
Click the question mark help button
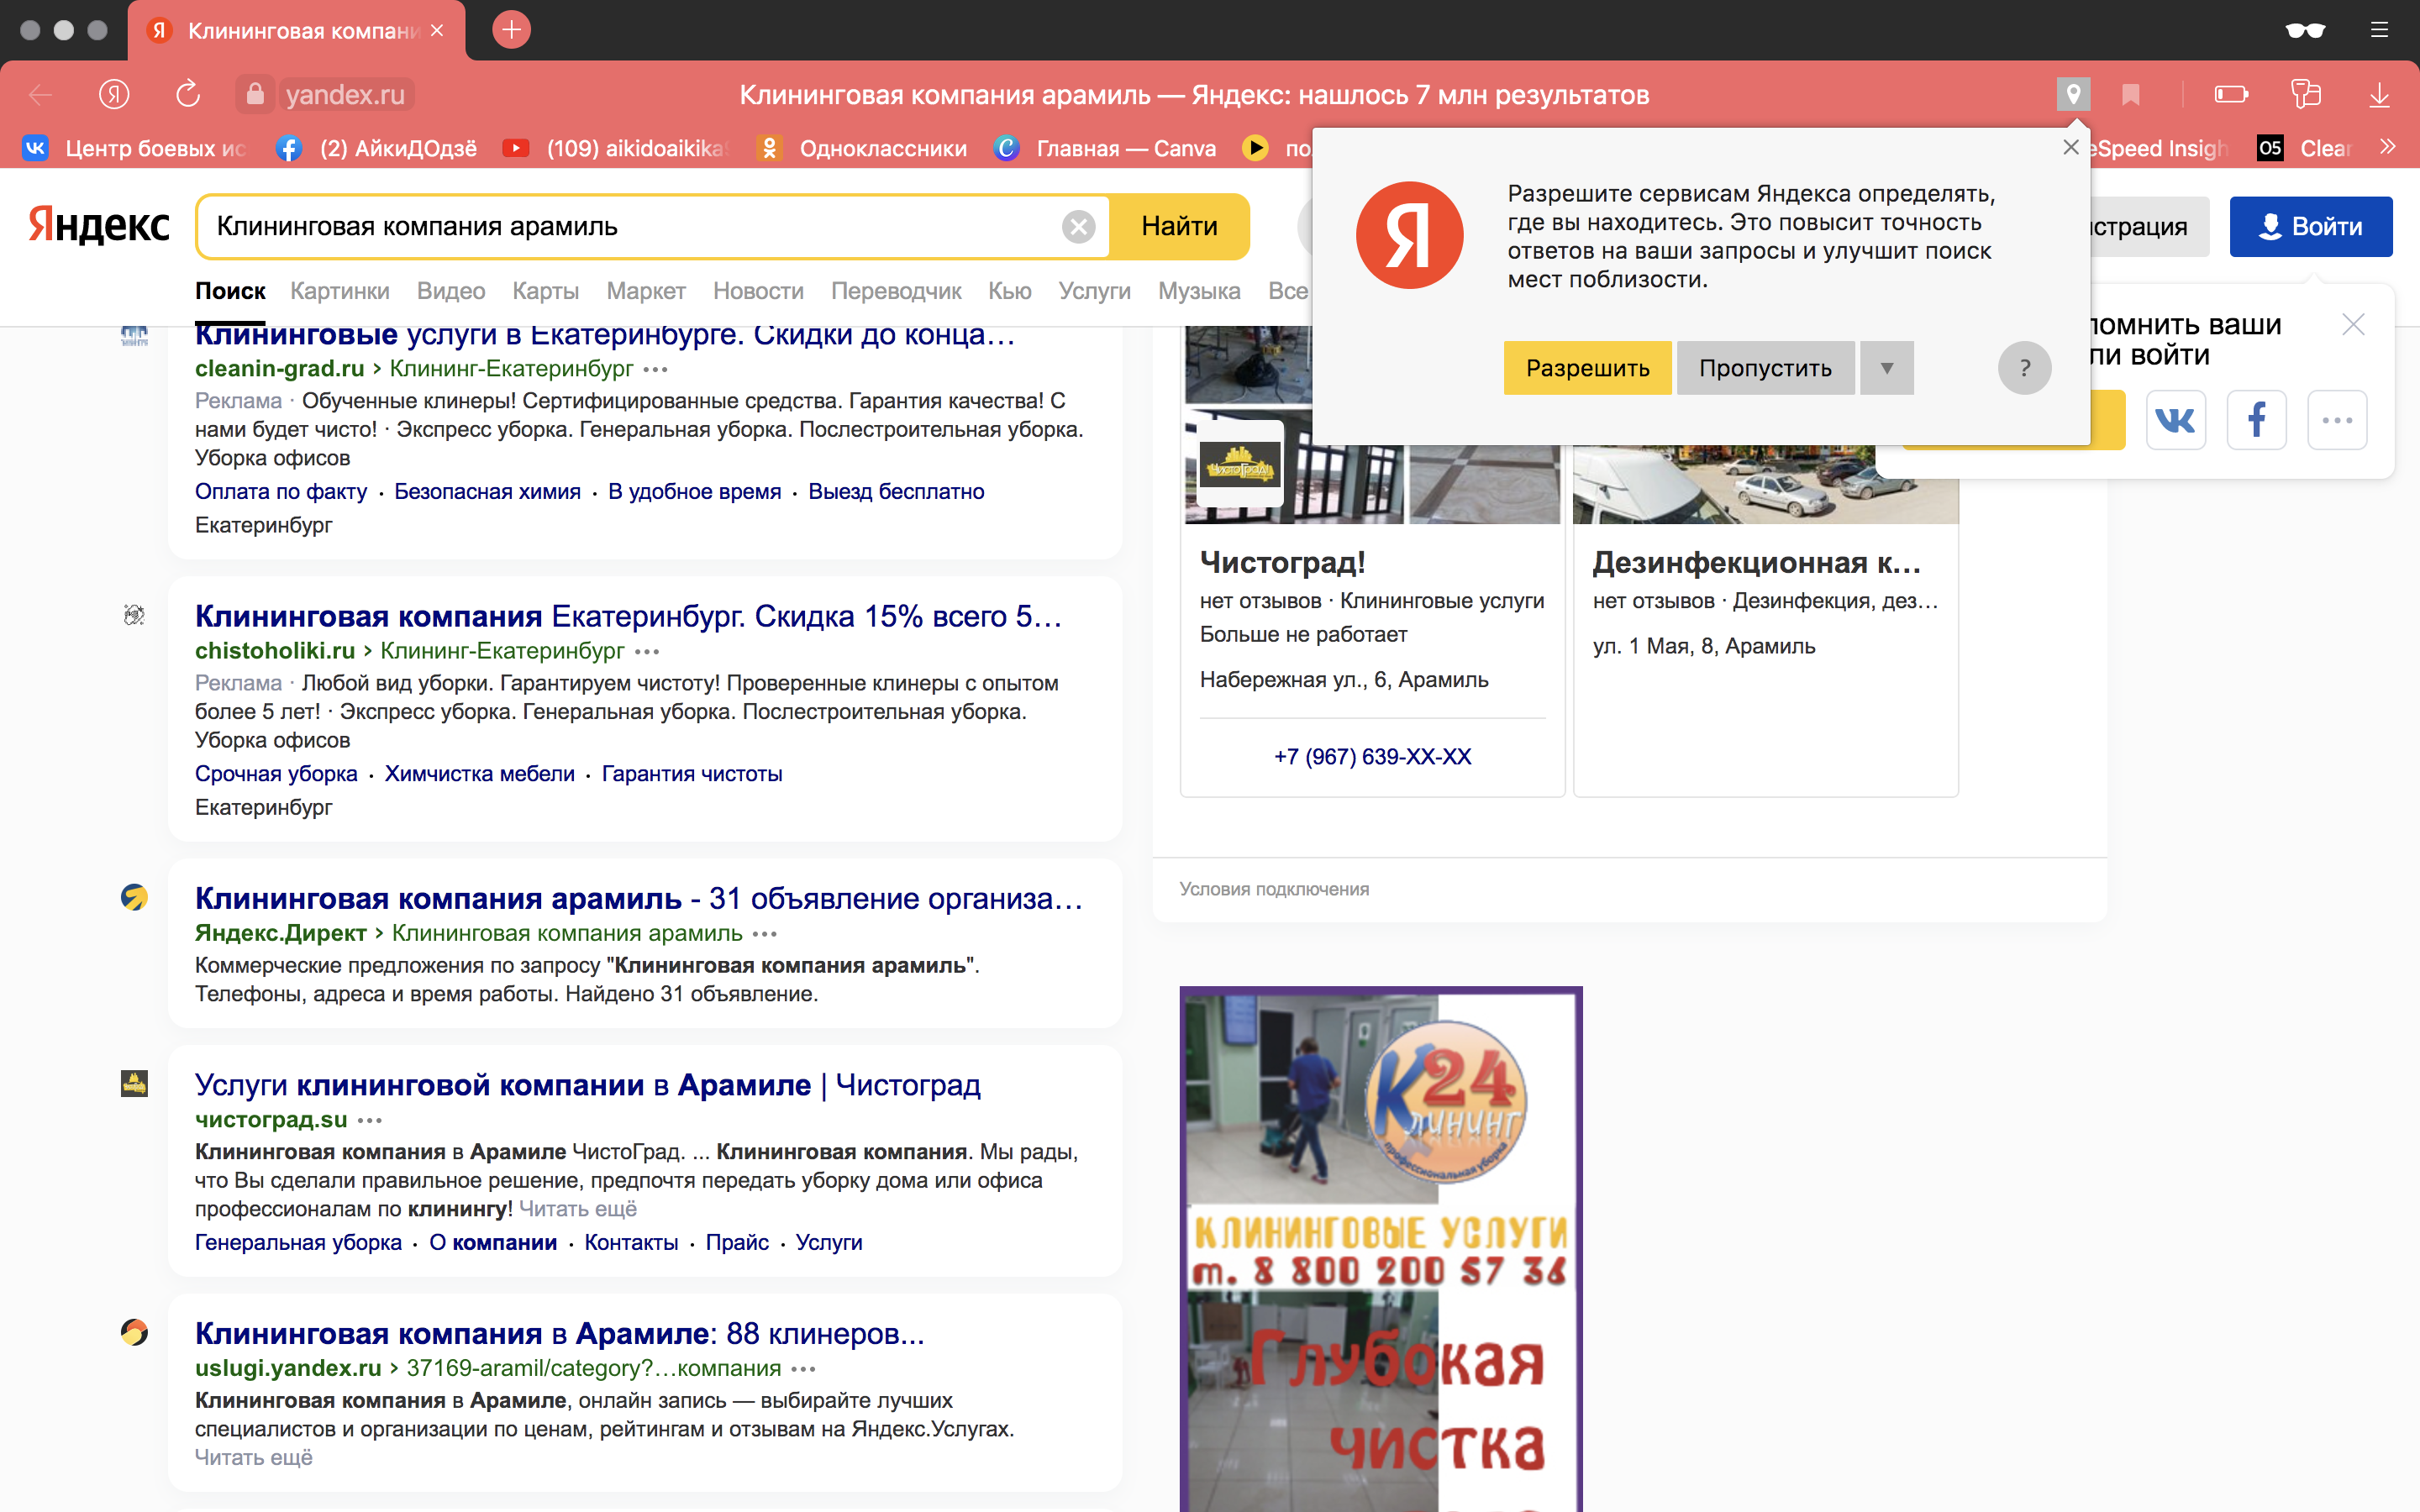click(2024, 368)
